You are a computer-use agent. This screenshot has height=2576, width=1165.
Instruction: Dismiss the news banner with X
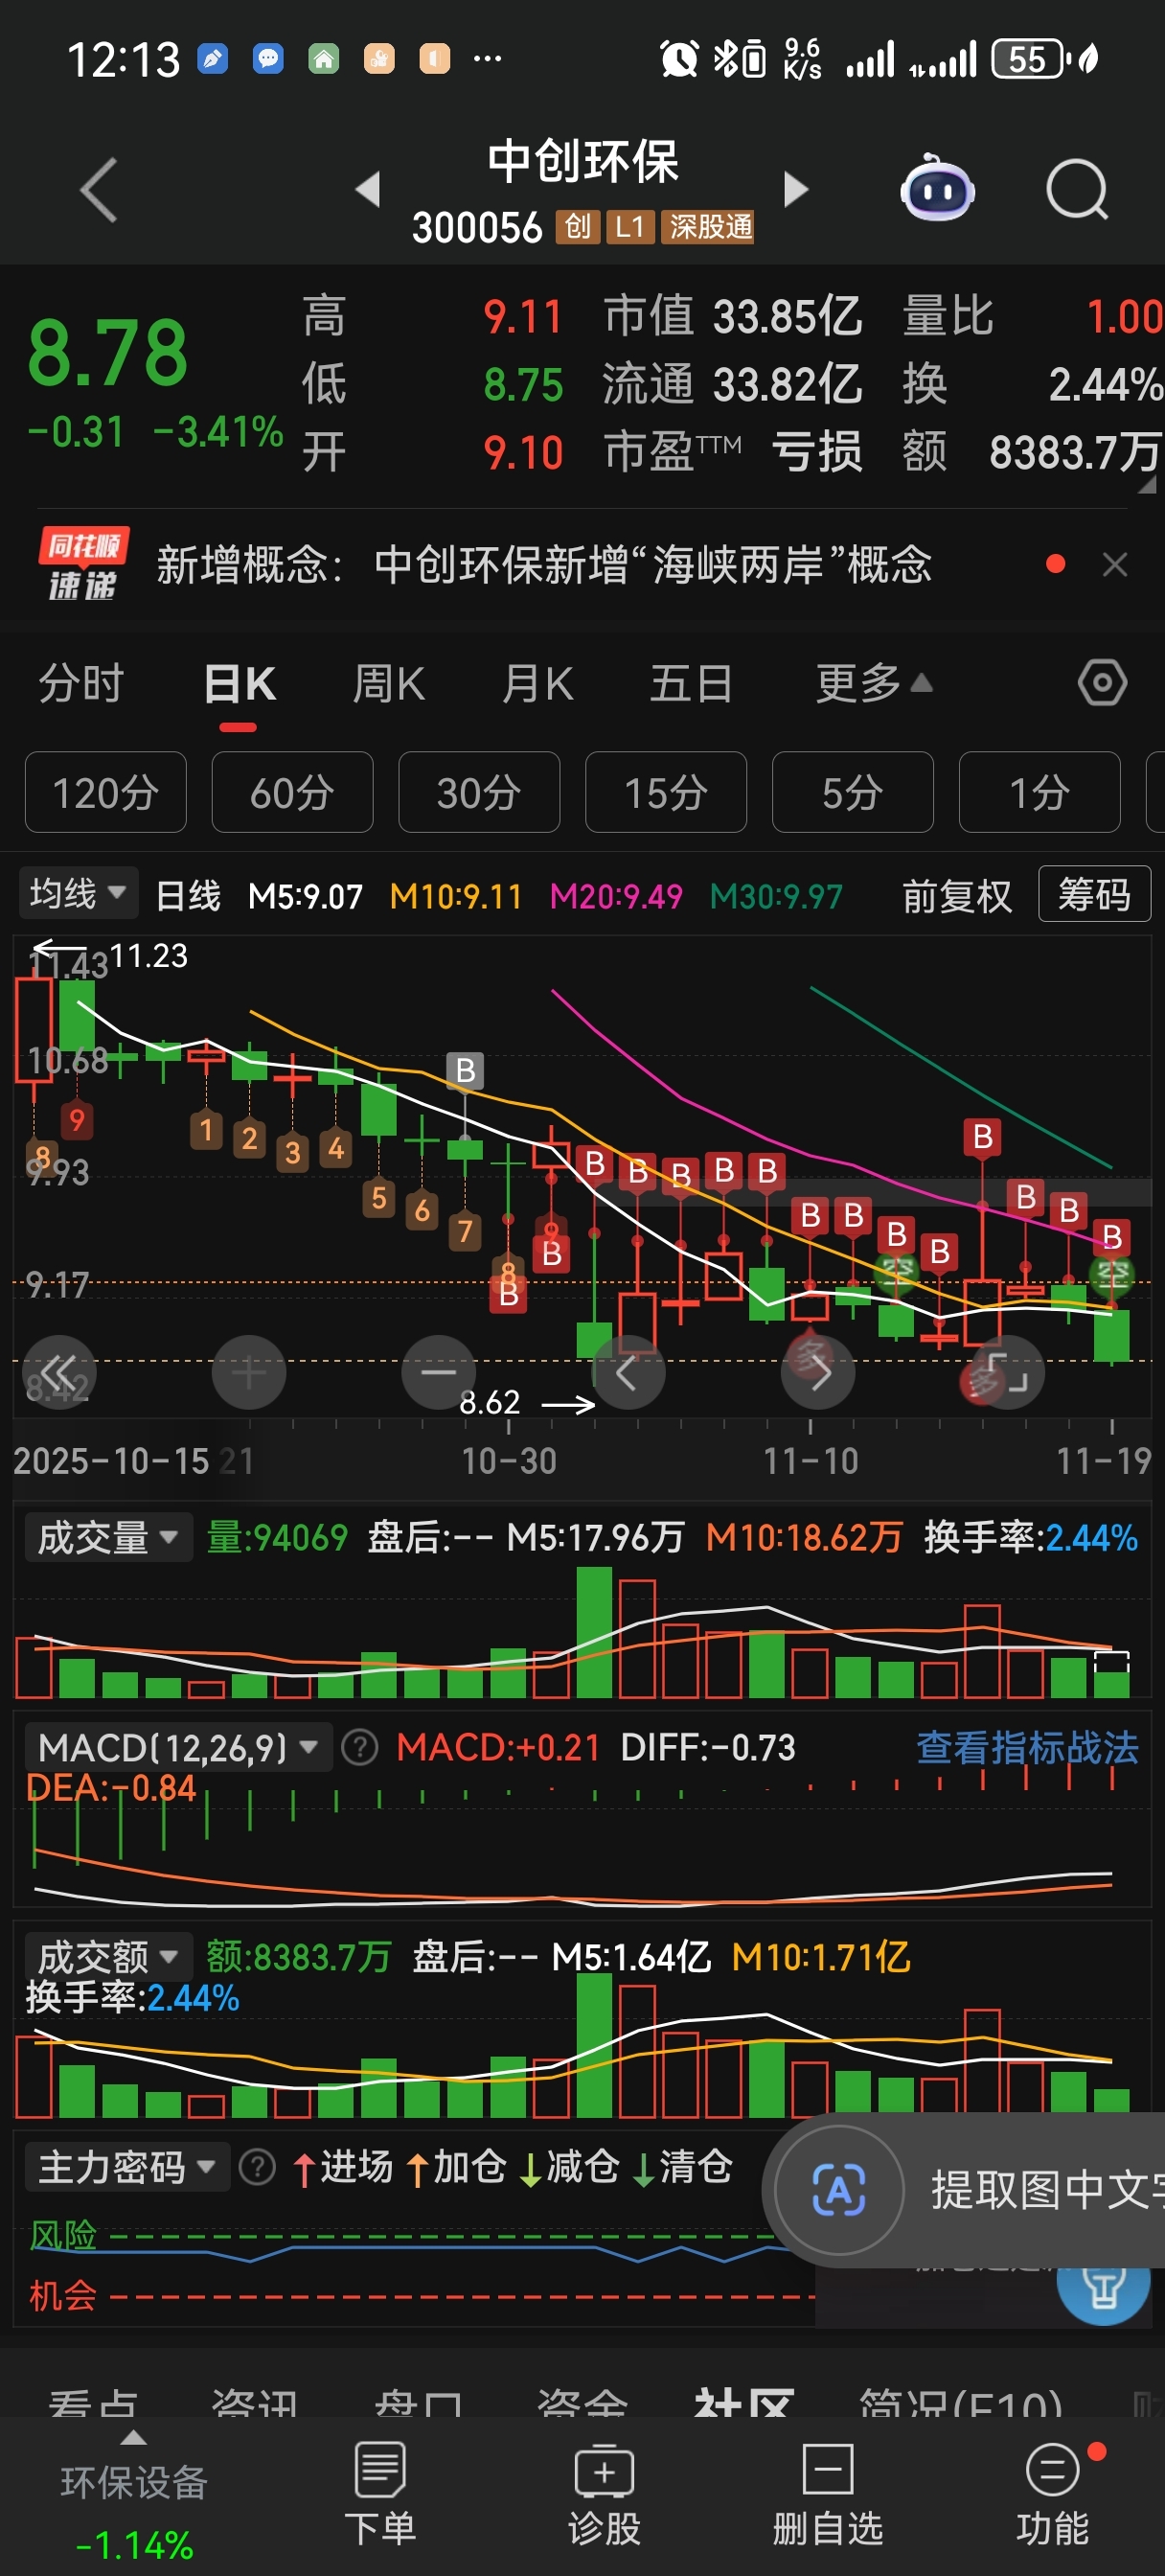coord(1115,565)
